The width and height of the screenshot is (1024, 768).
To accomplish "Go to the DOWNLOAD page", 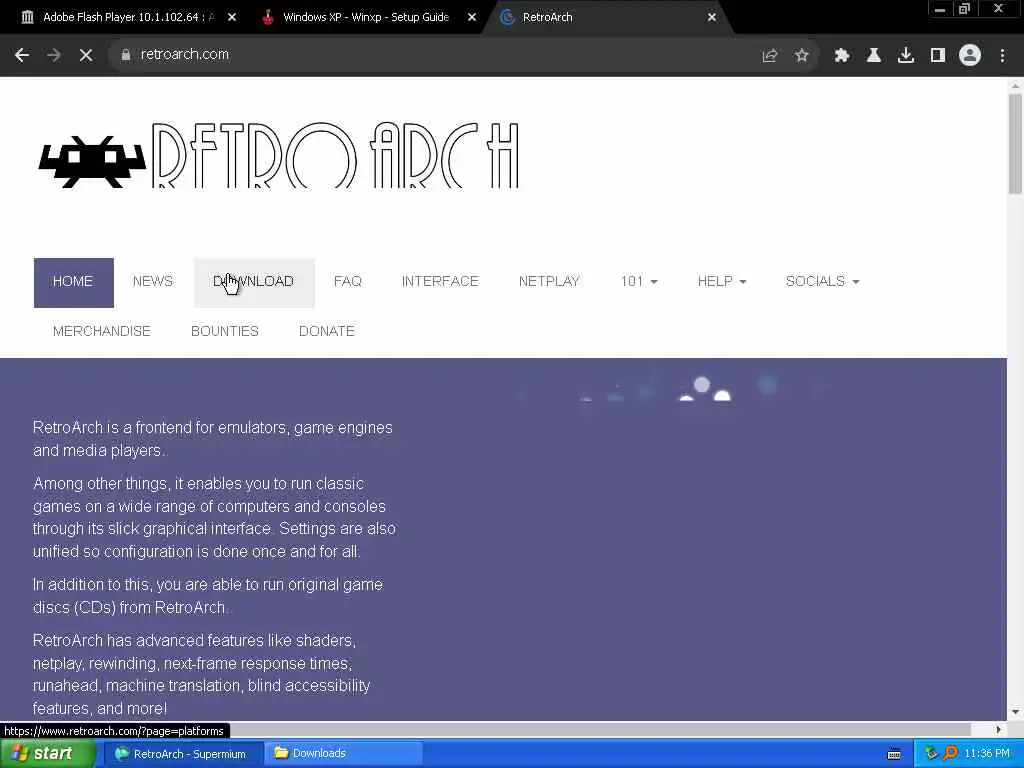I will 254,283.
